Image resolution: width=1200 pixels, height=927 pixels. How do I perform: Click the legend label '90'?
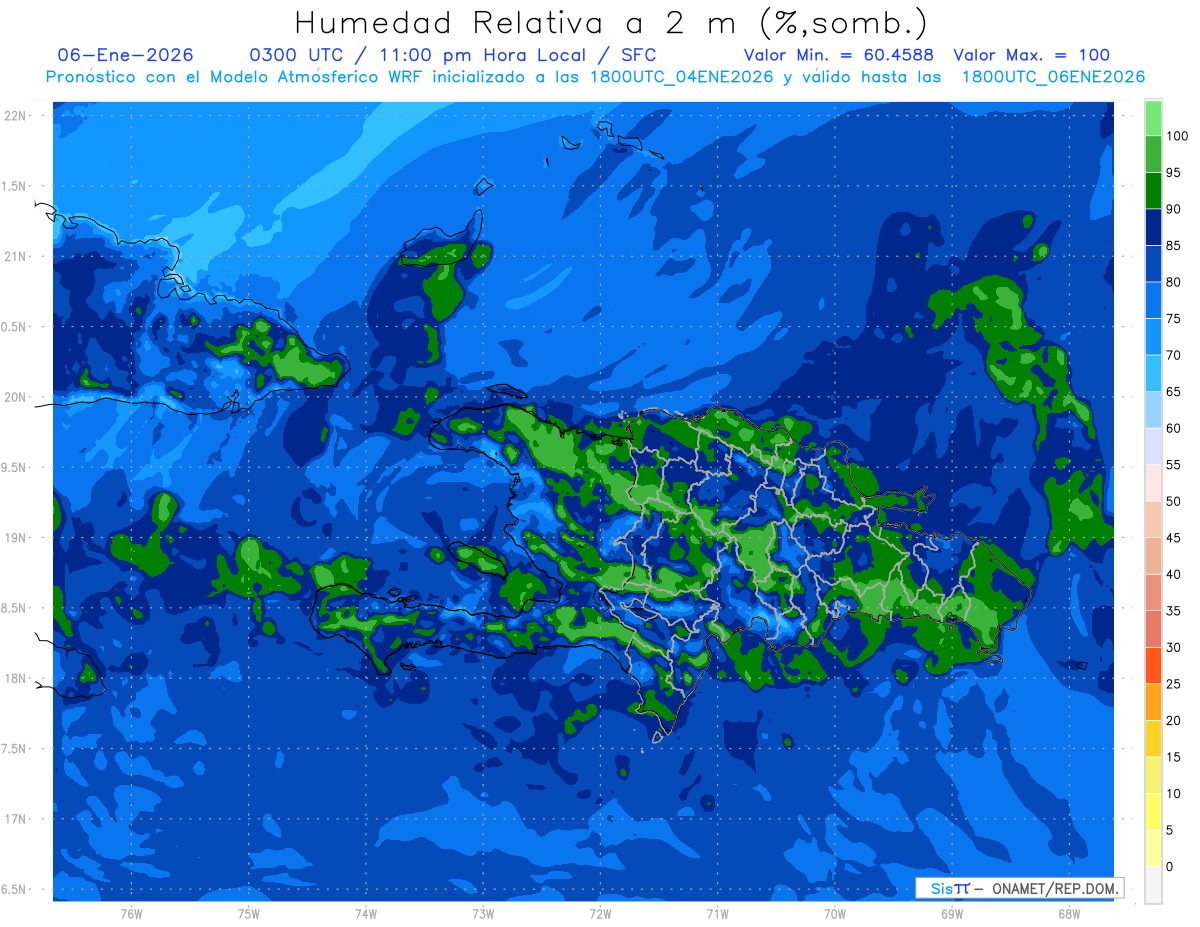(1173, 209)
